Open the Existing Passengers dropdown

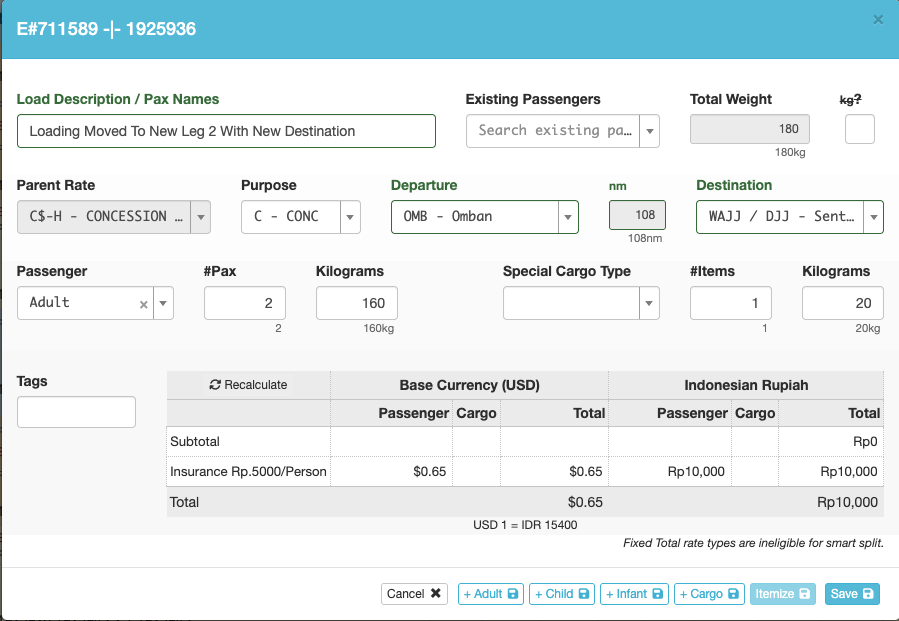(x=650, y=131)
